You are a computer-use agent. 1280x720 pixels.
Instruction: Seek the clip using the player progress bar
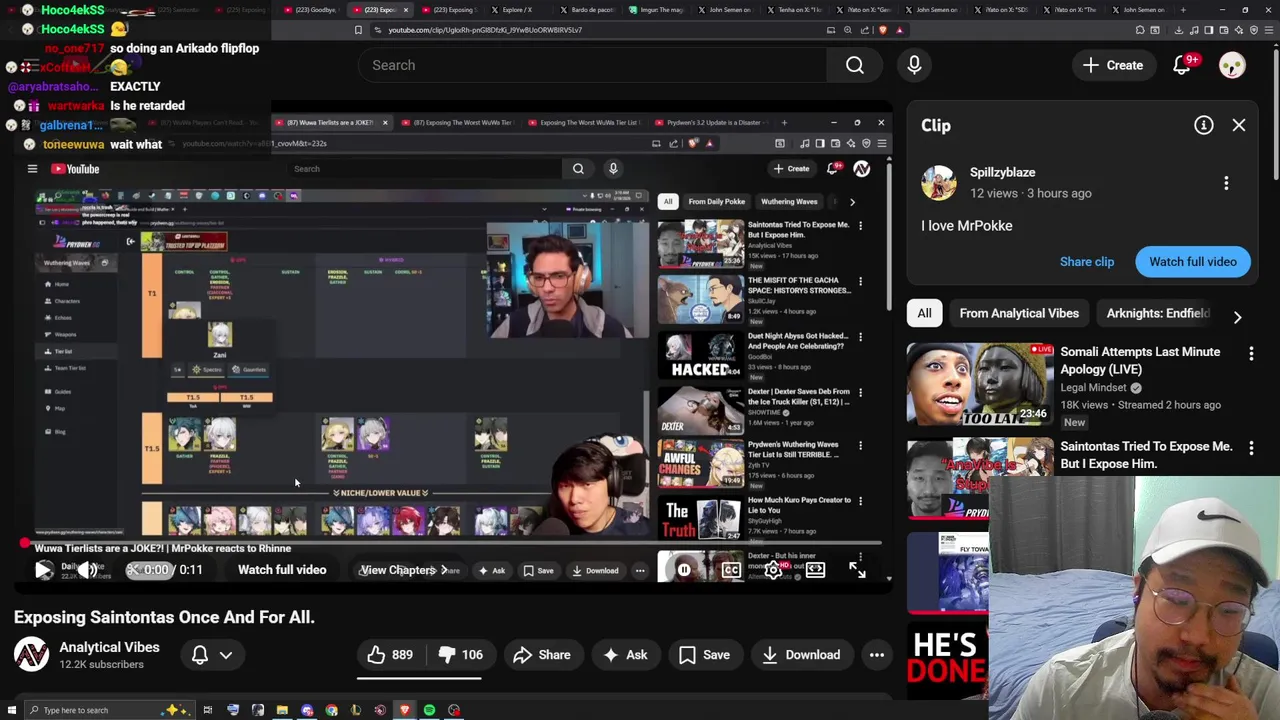[452, 544]
